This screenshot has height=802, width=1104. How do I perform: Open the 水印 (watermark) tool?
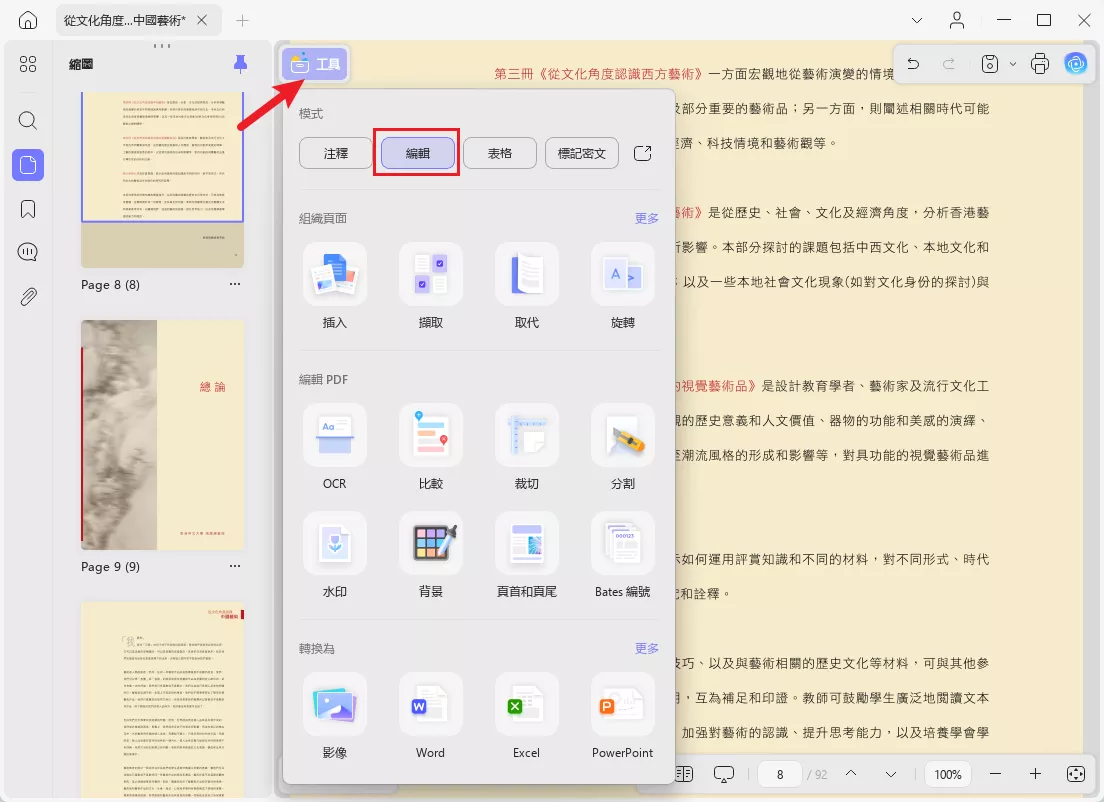(x=334, y=556)
